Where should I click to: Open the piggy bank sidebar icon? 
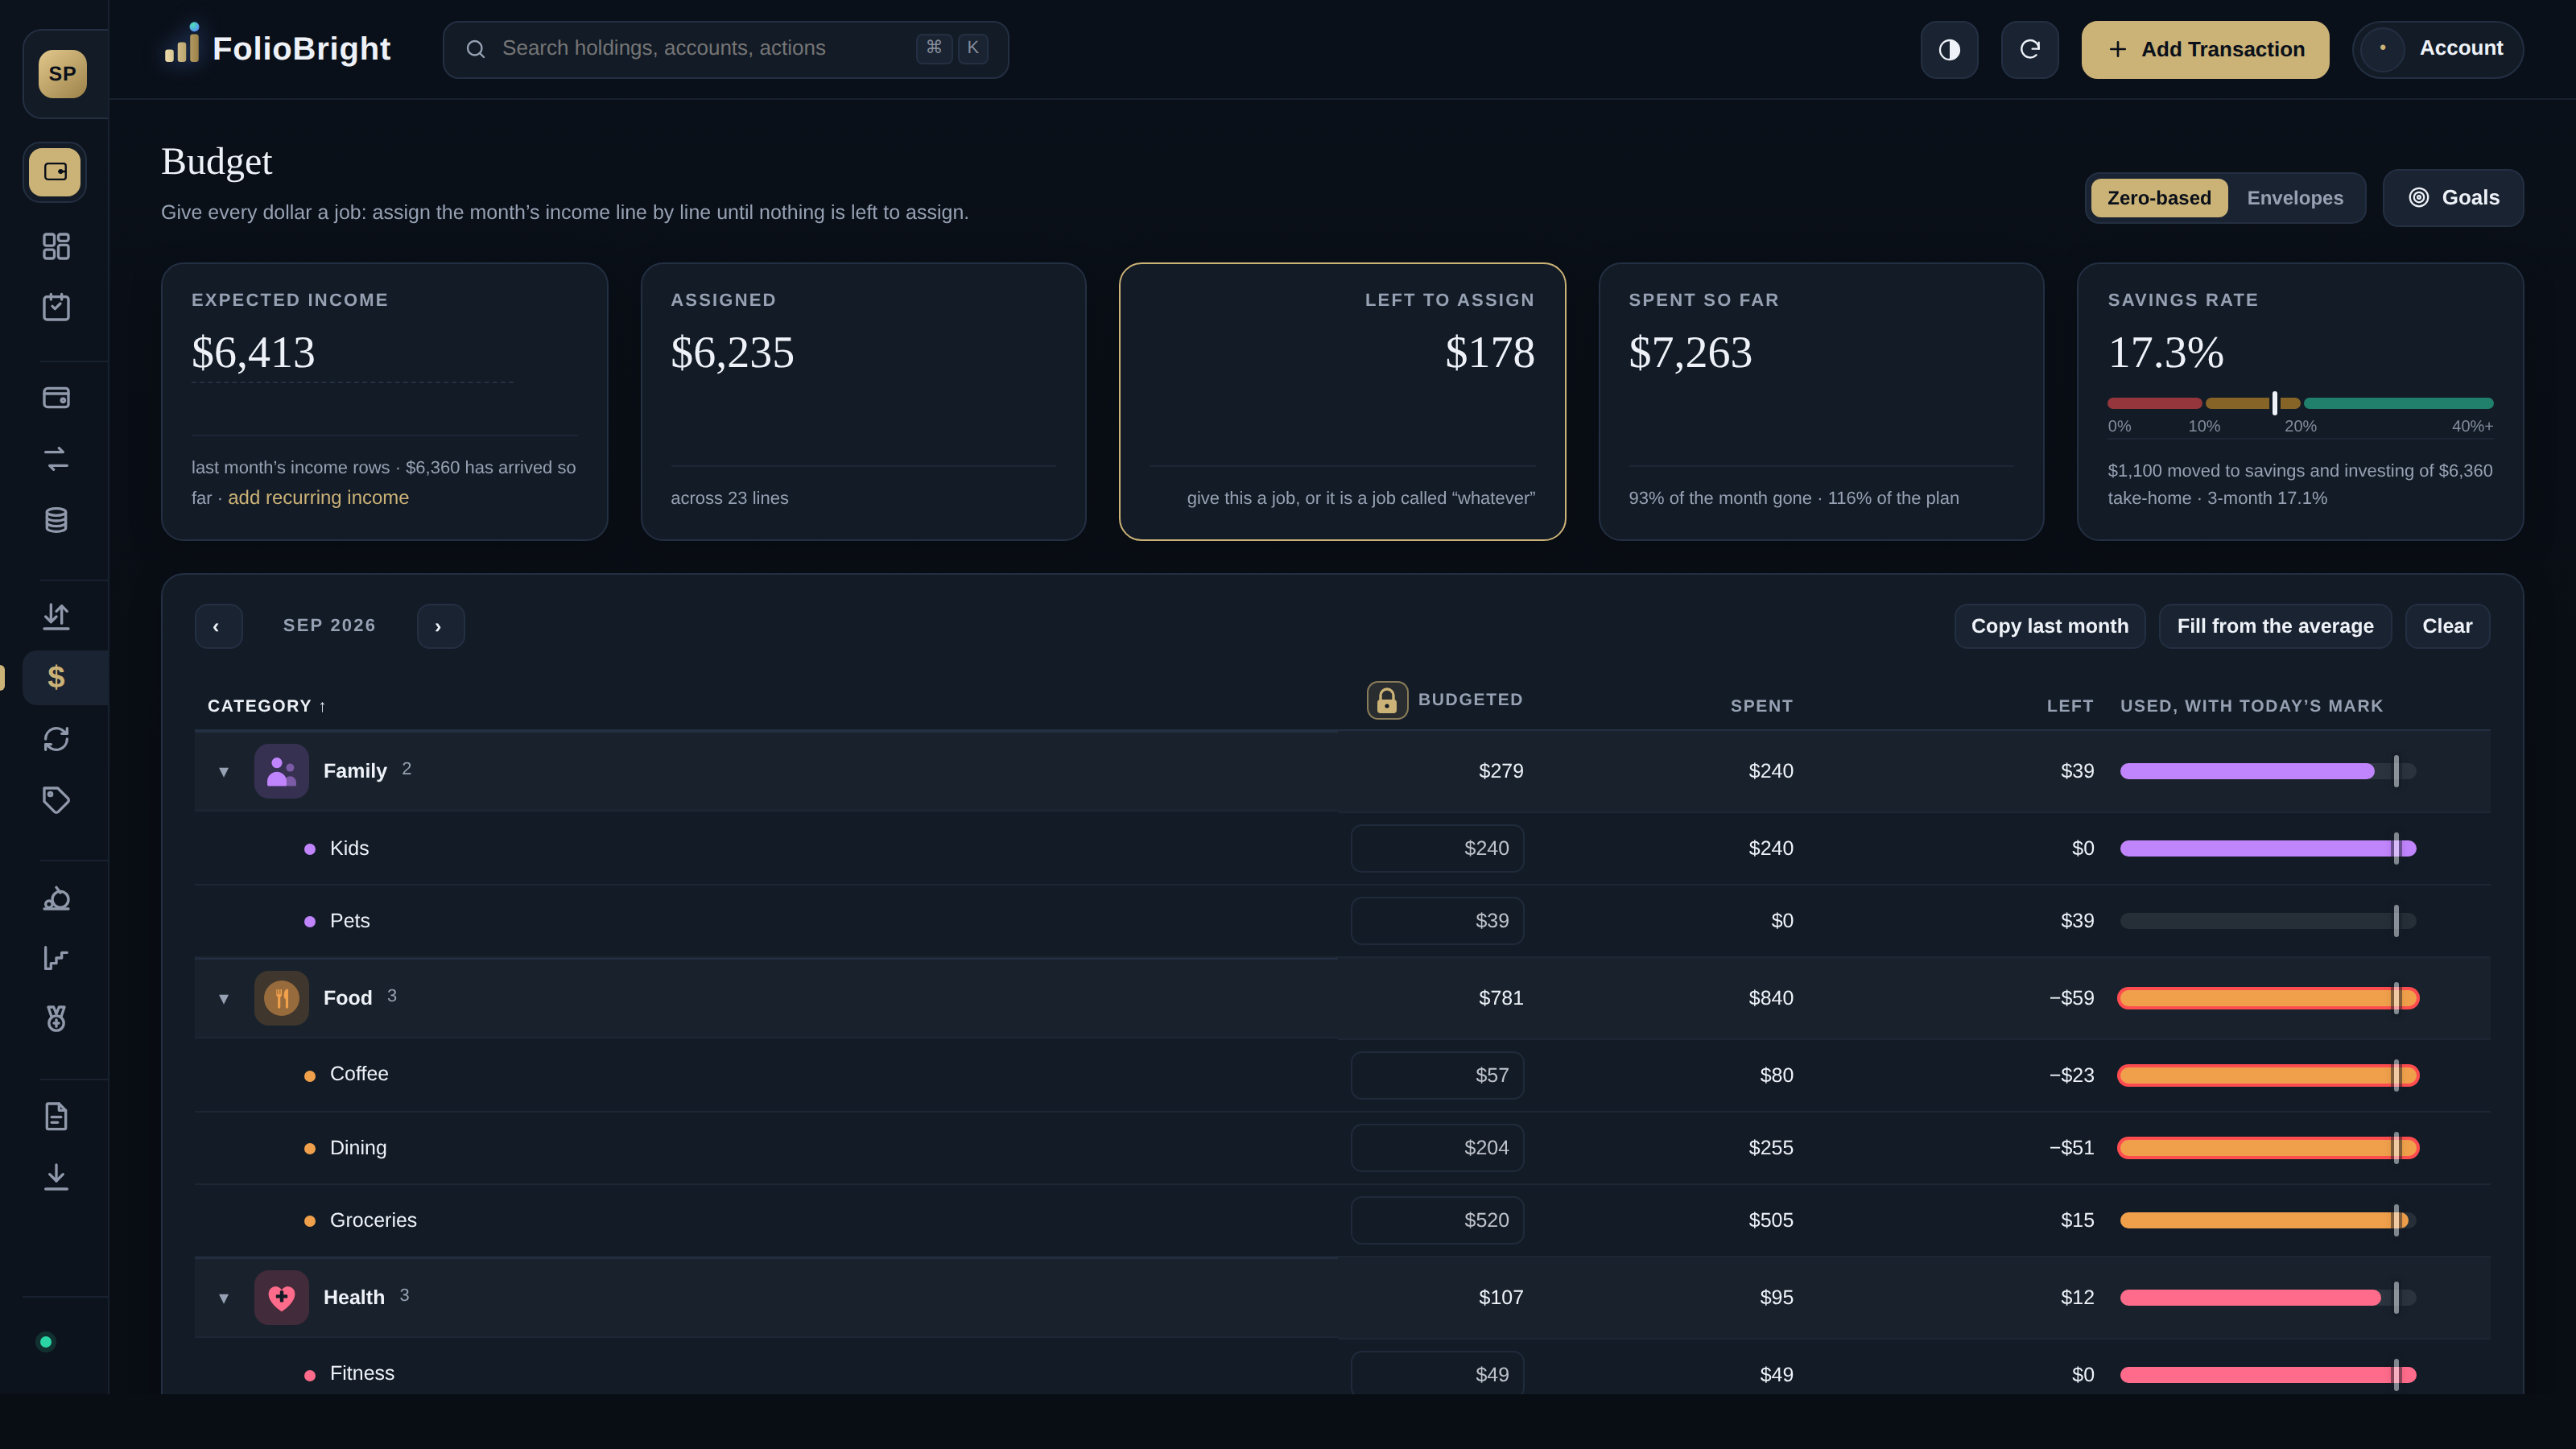click(56, 898)
